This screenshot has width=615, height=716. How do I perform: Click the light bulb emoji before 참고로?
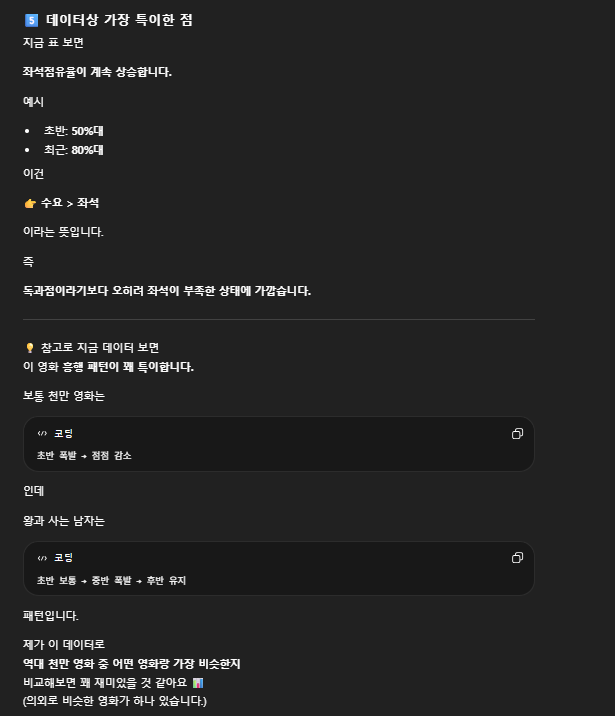click(x=30, y=348)
